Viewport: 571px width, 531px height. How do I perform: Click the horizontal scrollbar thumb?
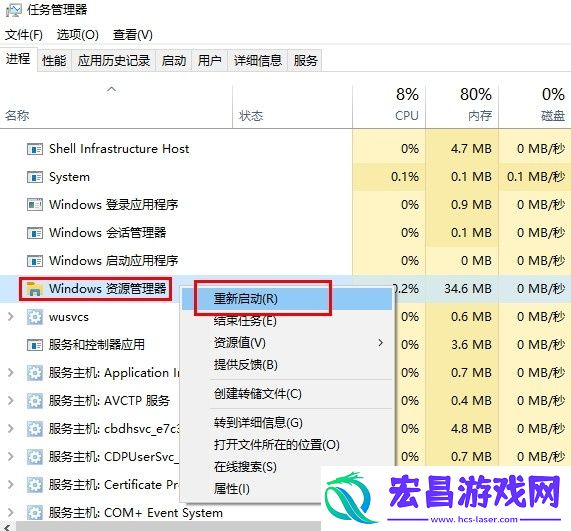point(168,527)
